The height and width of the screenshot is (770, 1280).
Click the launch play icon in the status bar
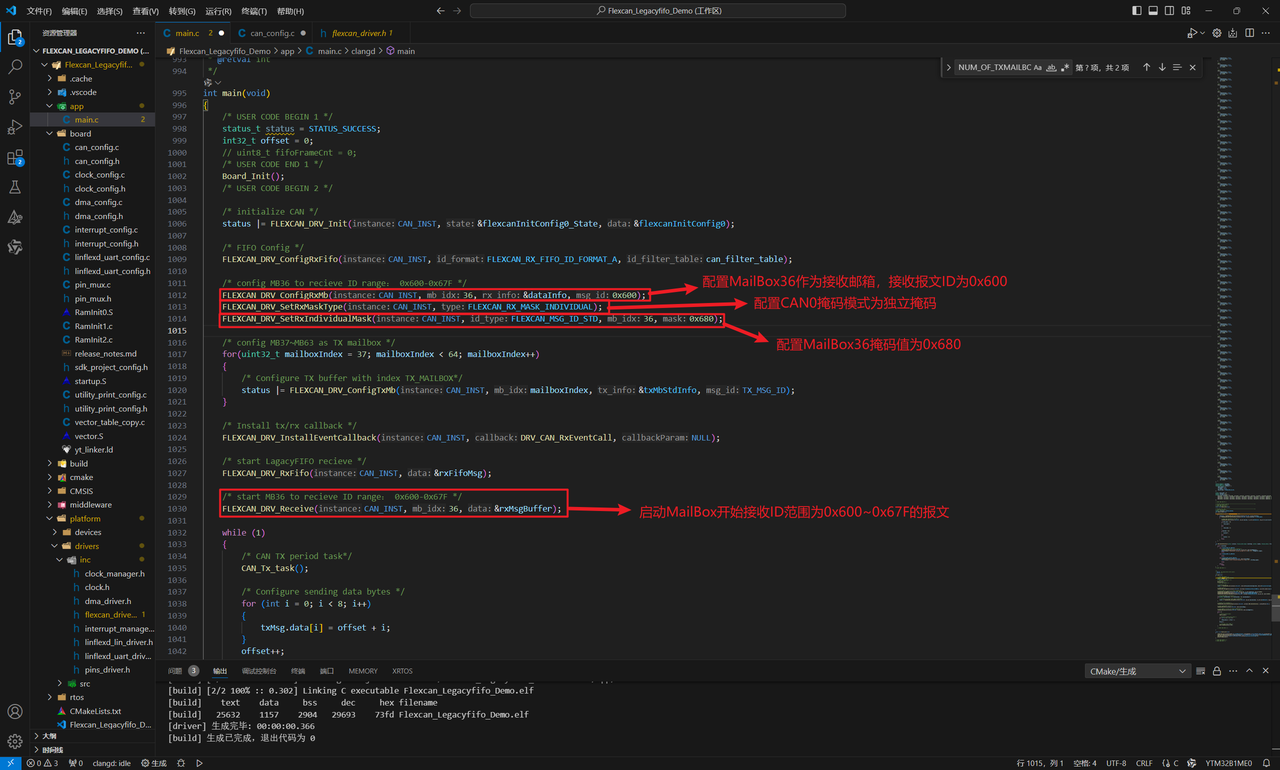[199, 763]
